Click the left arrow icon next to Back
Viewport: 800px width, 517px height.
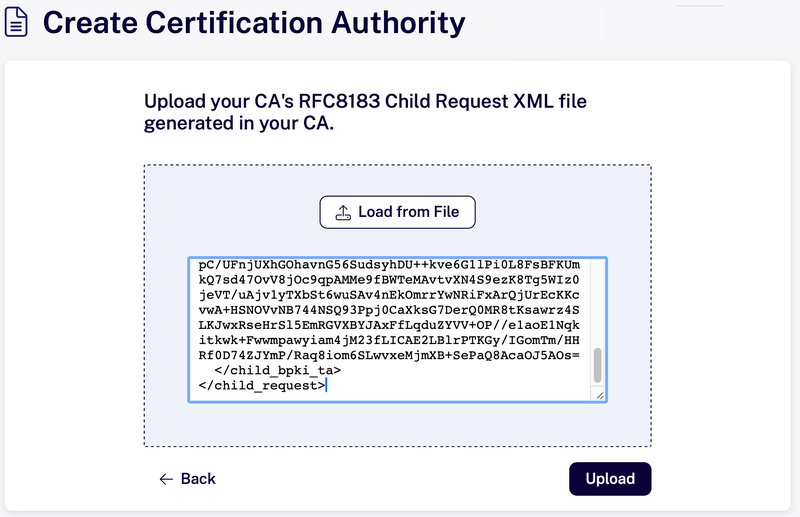coord(167,479)
